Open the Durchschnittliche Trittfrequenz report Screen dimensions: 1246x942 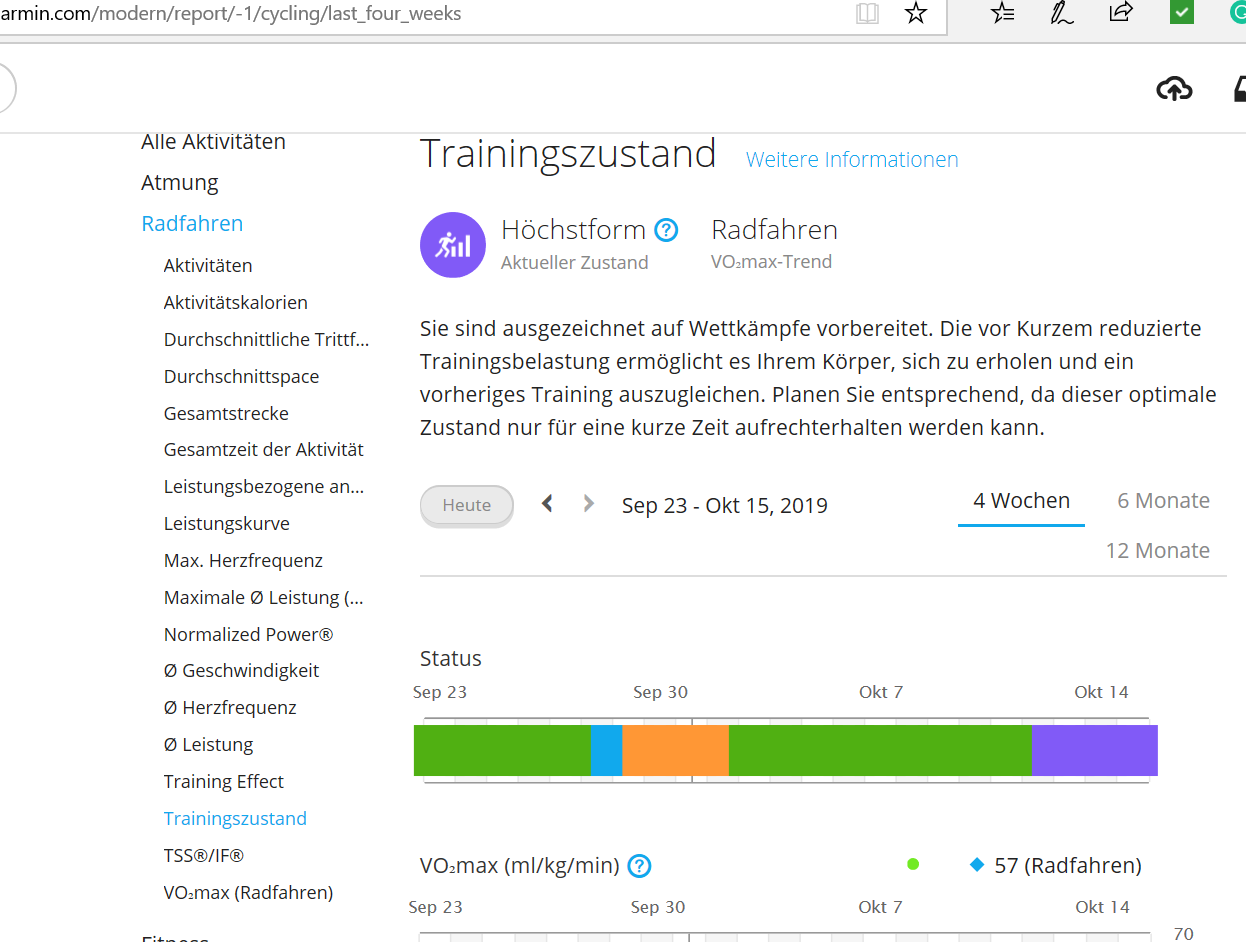click(x=267, y=340)
